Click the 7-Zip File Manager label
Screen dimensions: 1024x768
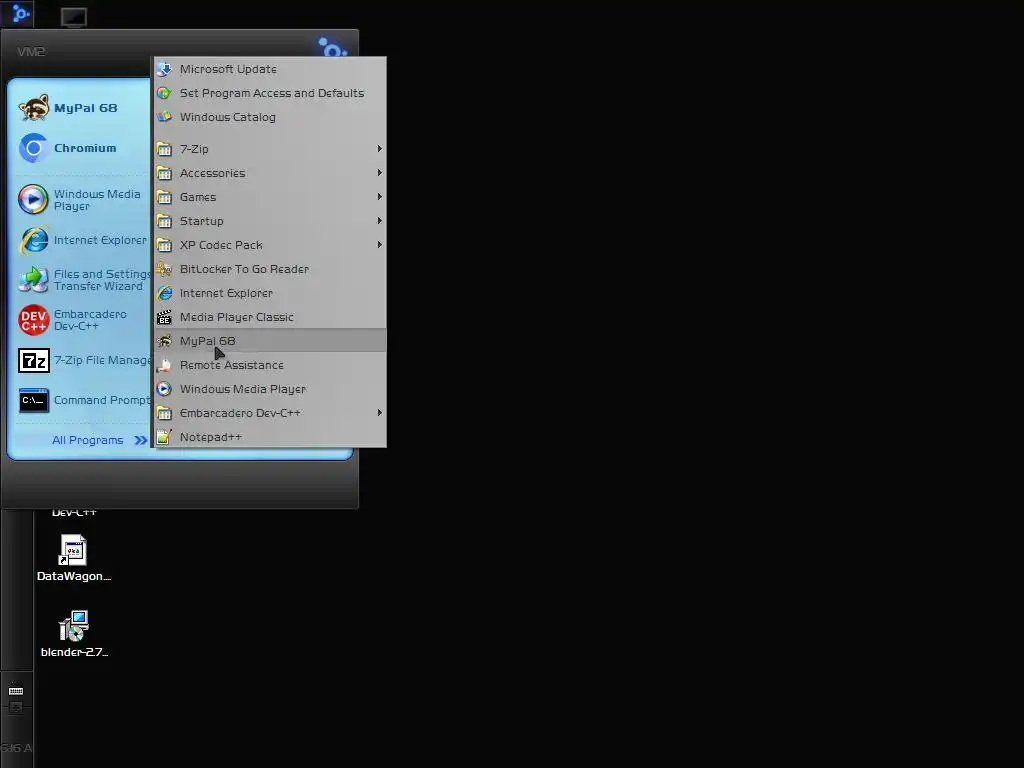[x=102, y=360]
